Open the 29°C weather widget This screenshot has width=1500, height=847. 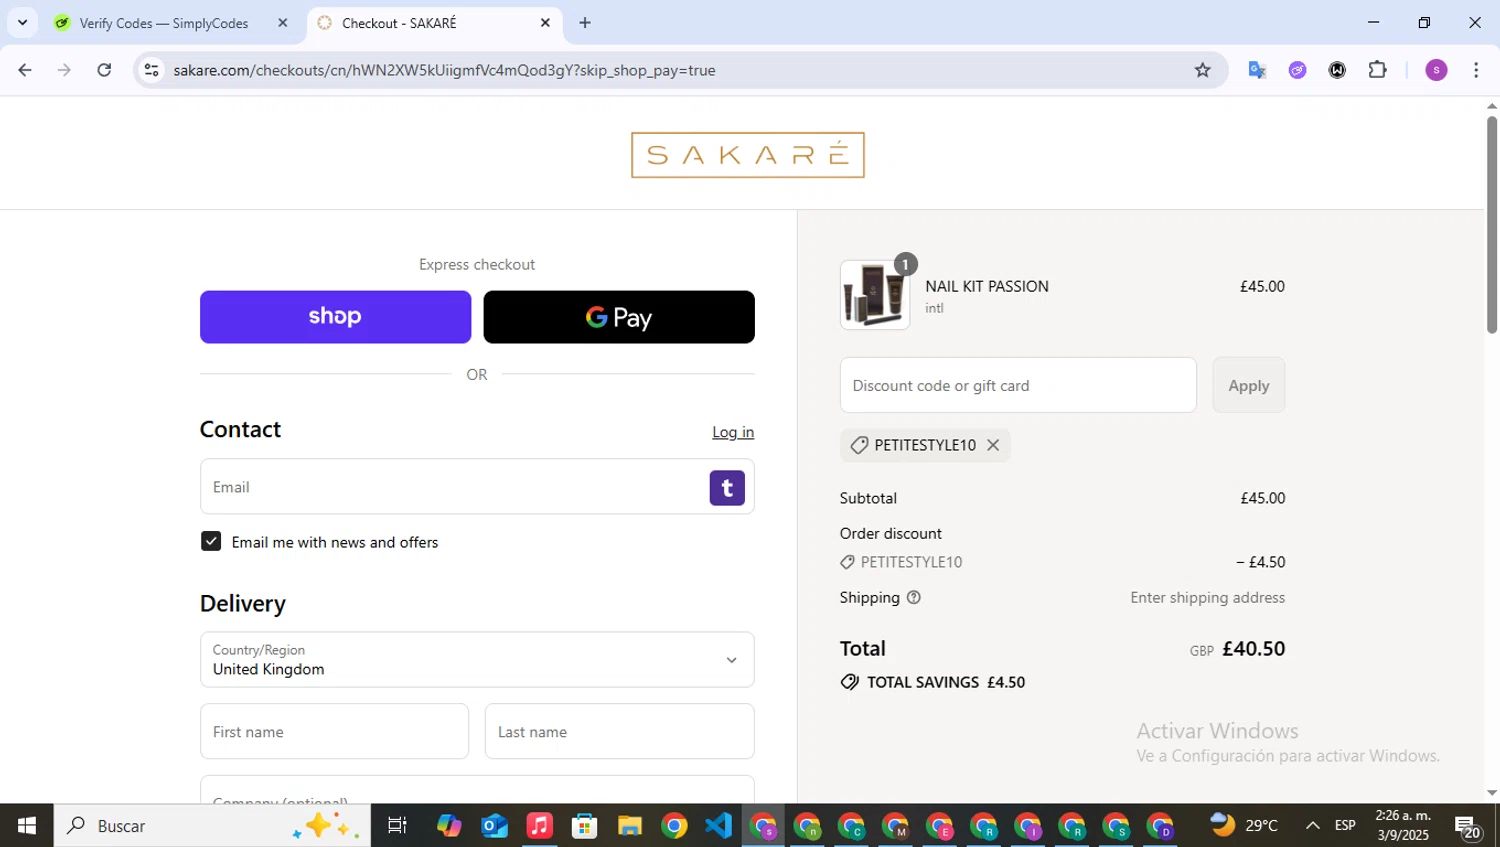pos(1245,826)
